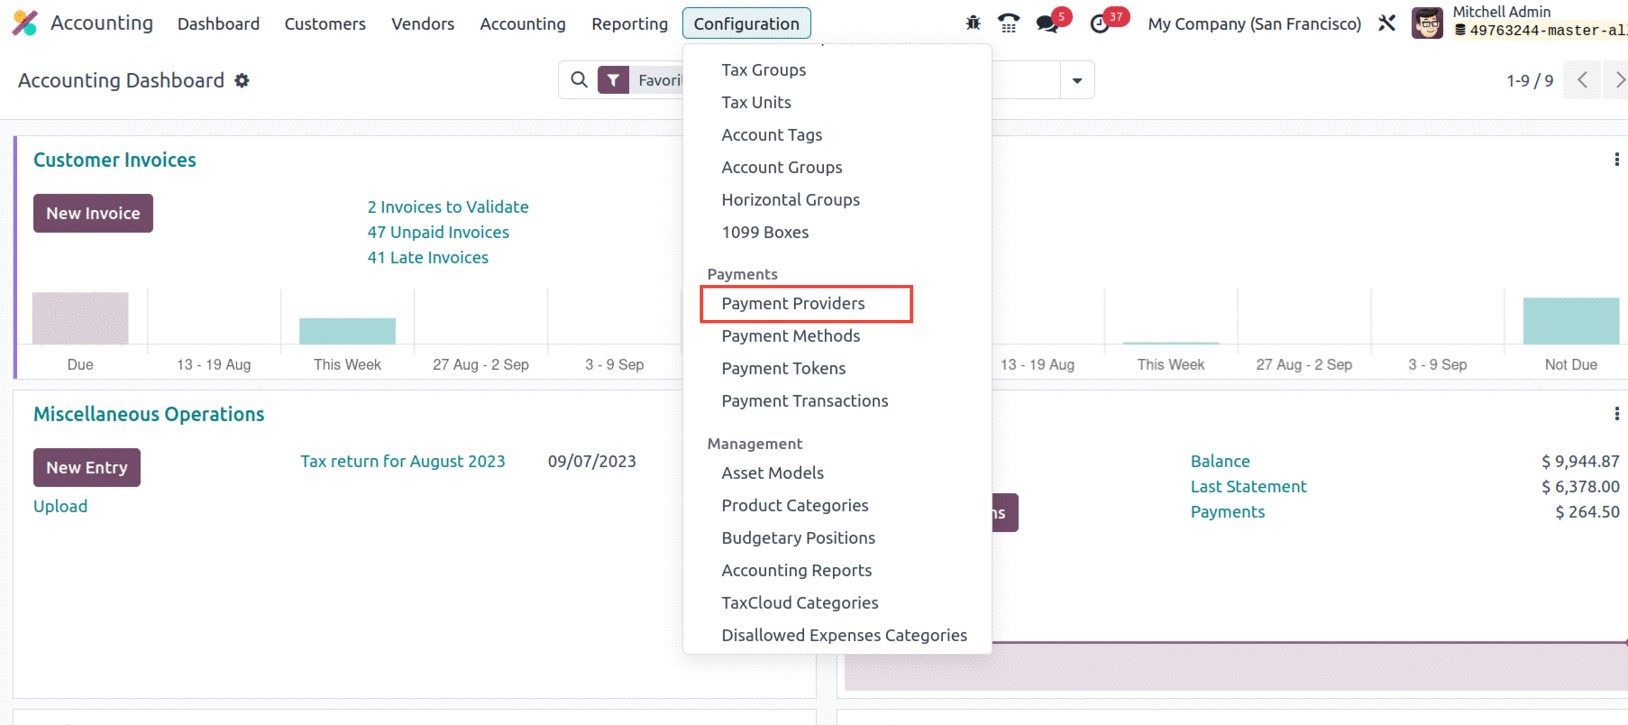Open the VoIP phone icon
Image resolution: width=1628 pixels, height=725 pixels.
(x=1009, y=23)
